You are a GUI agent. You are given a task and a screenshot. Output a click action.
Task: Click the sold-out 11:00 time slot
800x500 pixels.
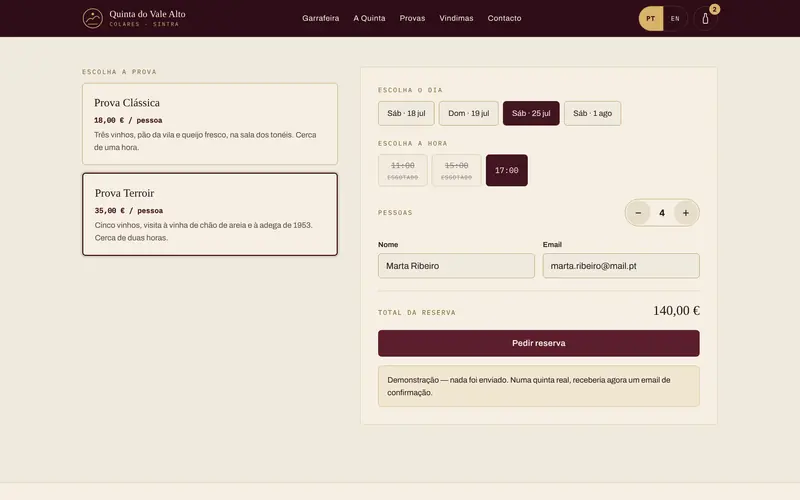(x=403, y=170)
